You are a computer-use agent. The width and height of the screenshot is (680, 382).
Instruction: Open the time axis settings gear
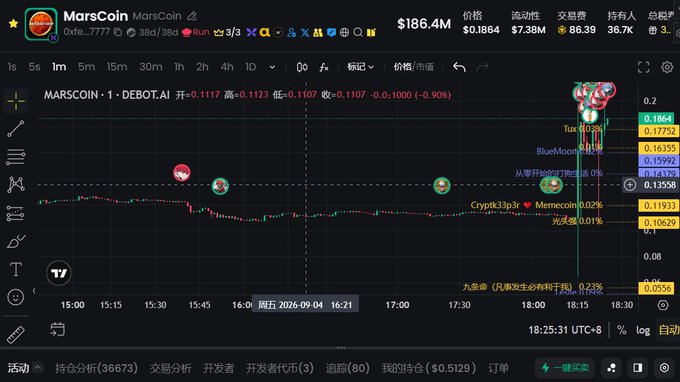663,305
